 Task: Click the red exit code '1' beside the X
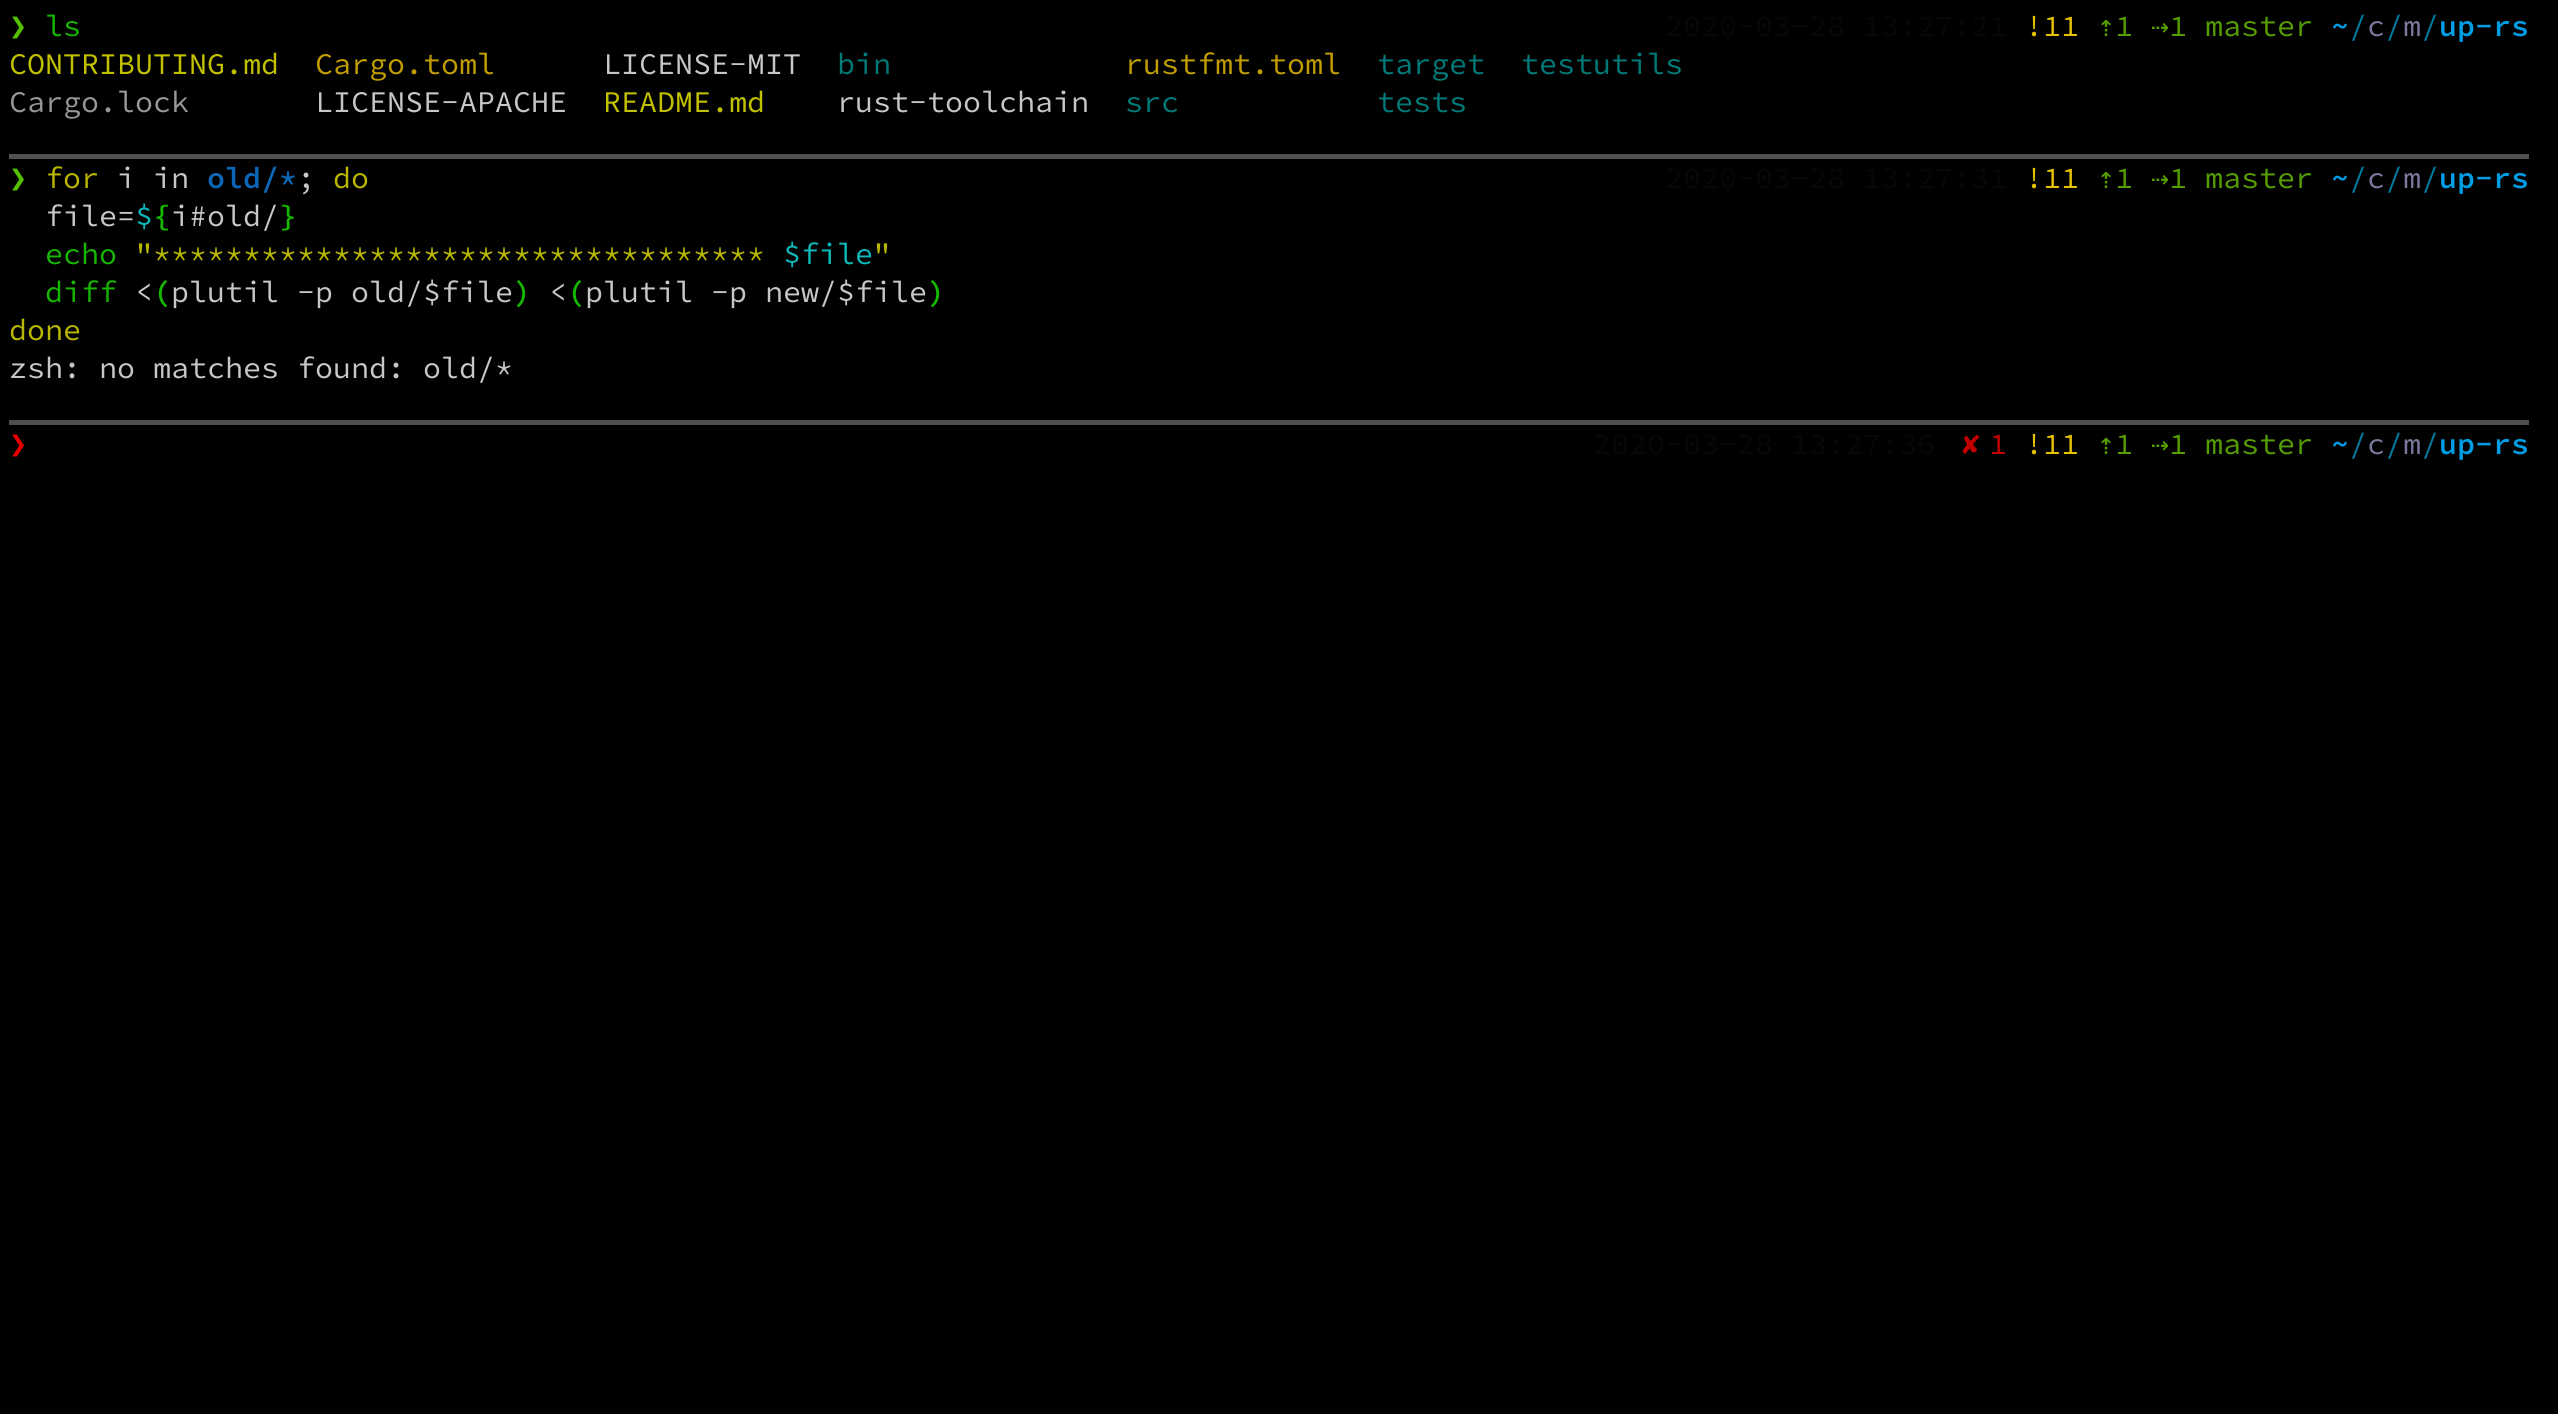1998,445
